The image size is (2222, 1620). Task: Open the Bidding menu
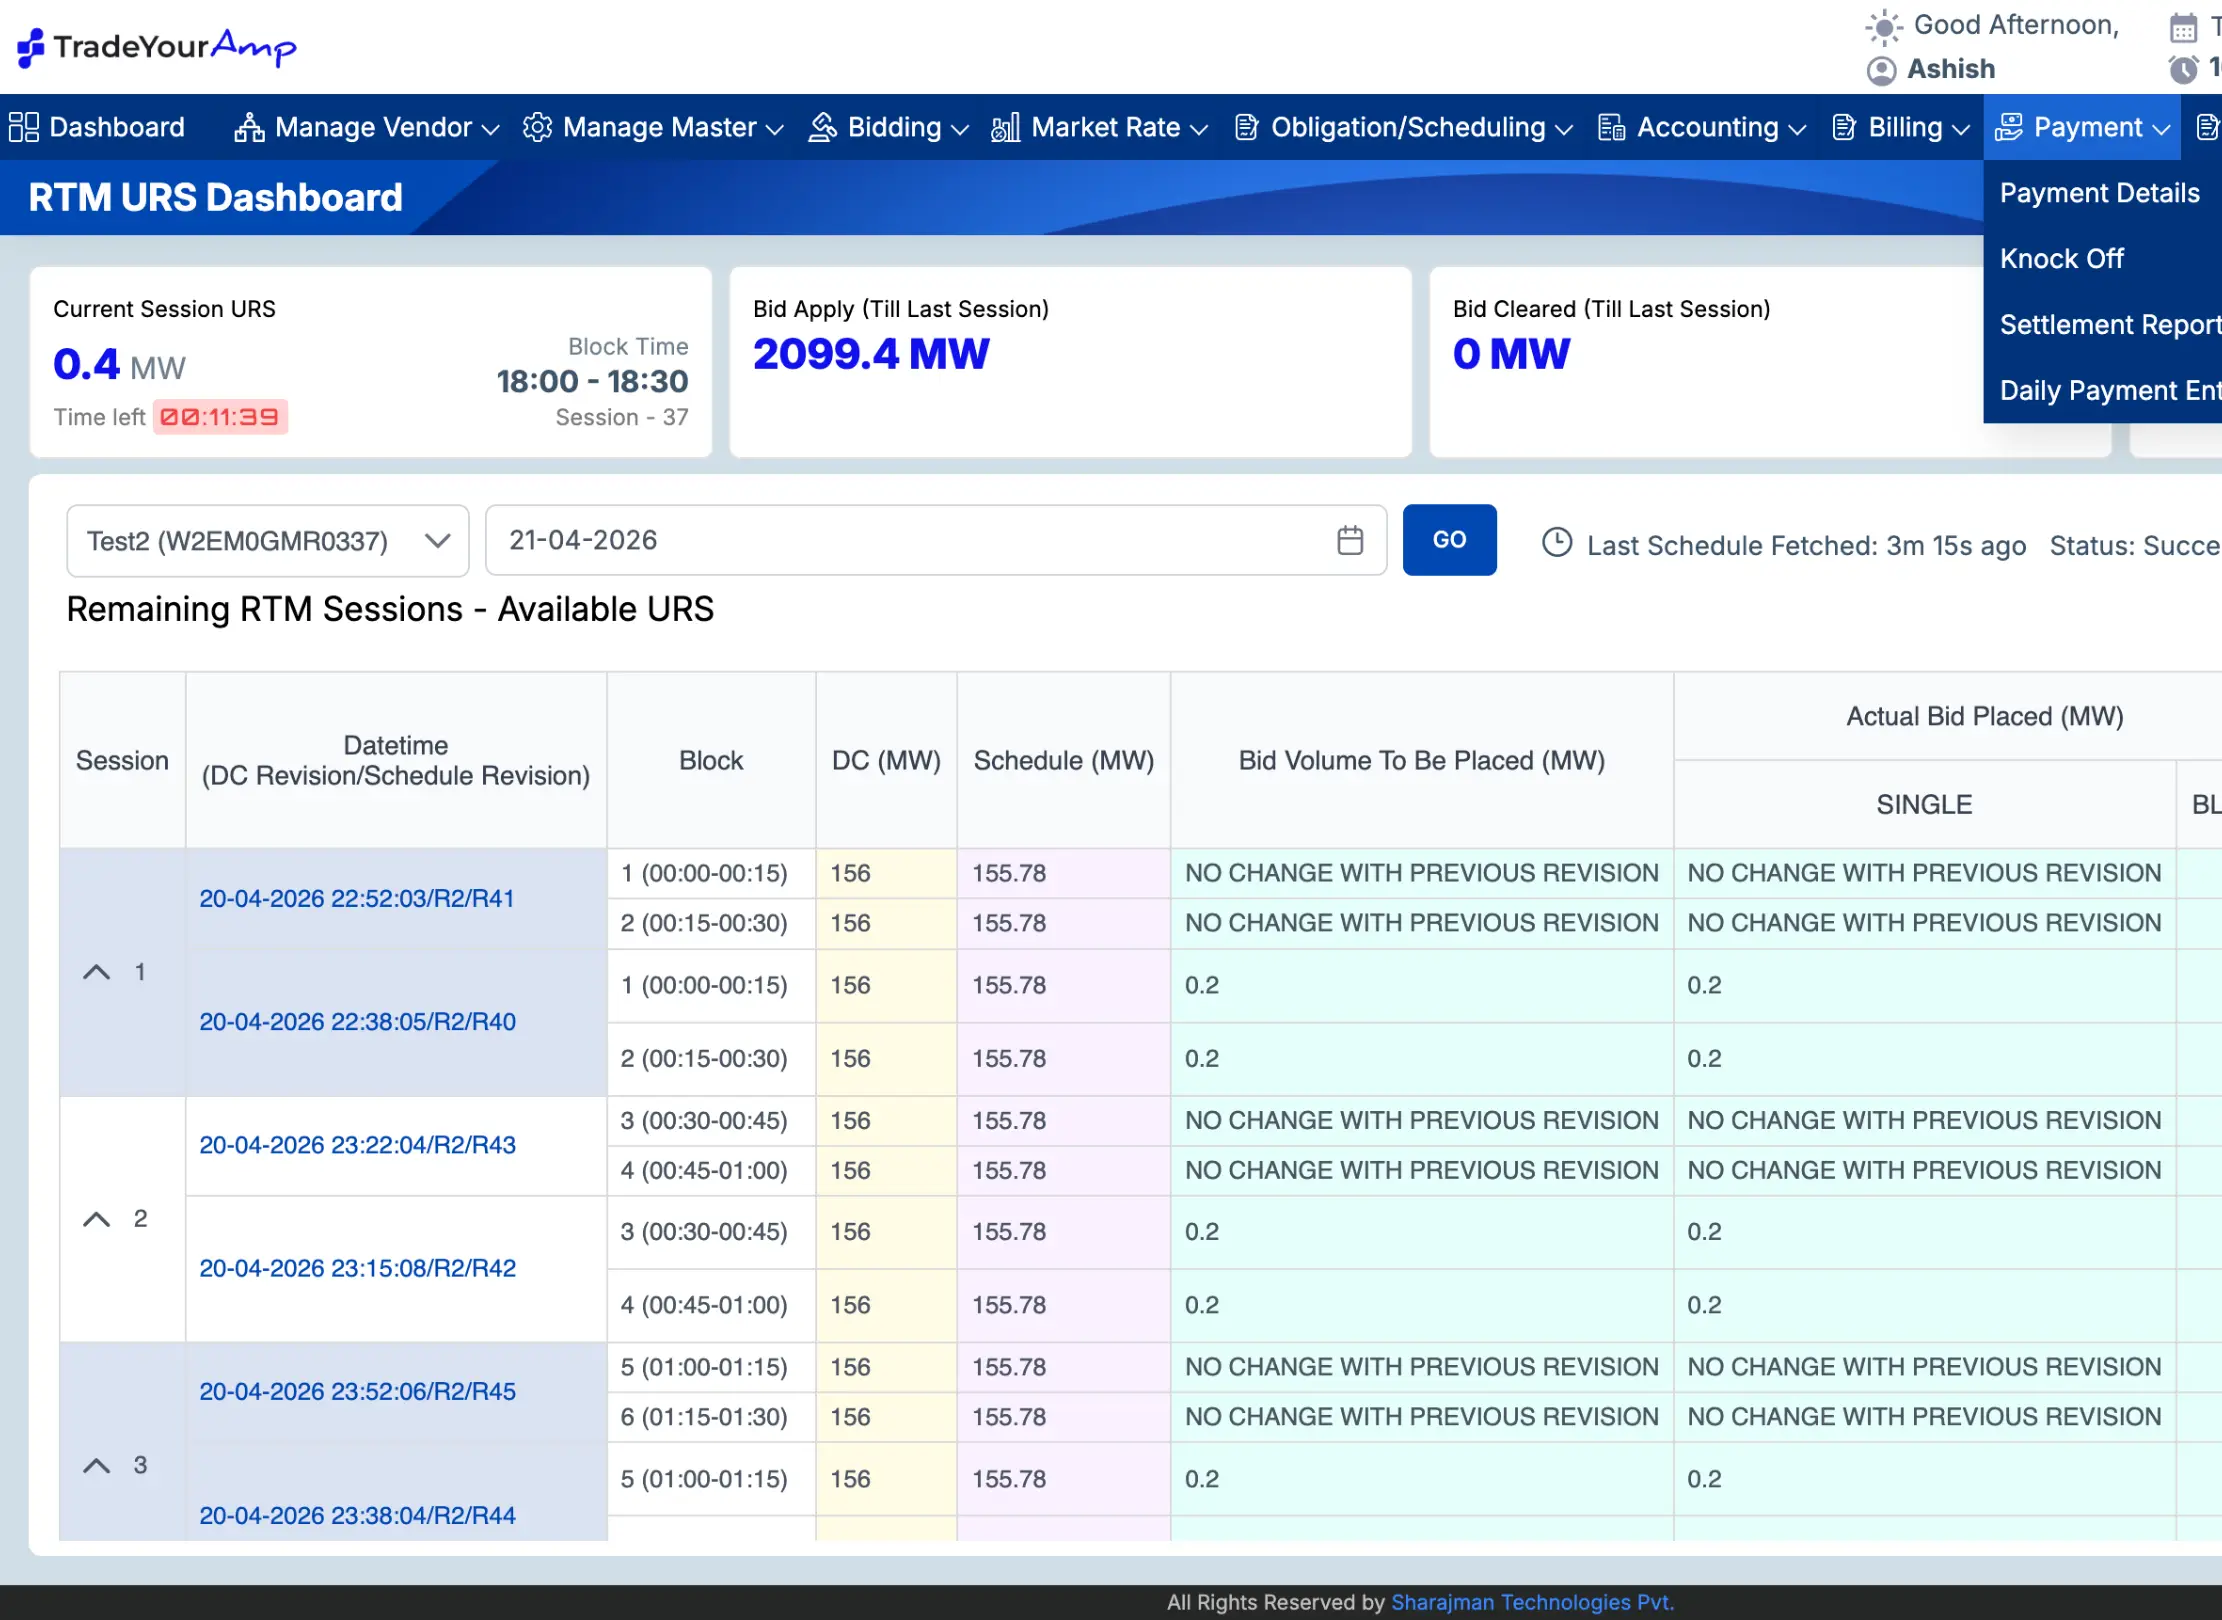(888, 127)
